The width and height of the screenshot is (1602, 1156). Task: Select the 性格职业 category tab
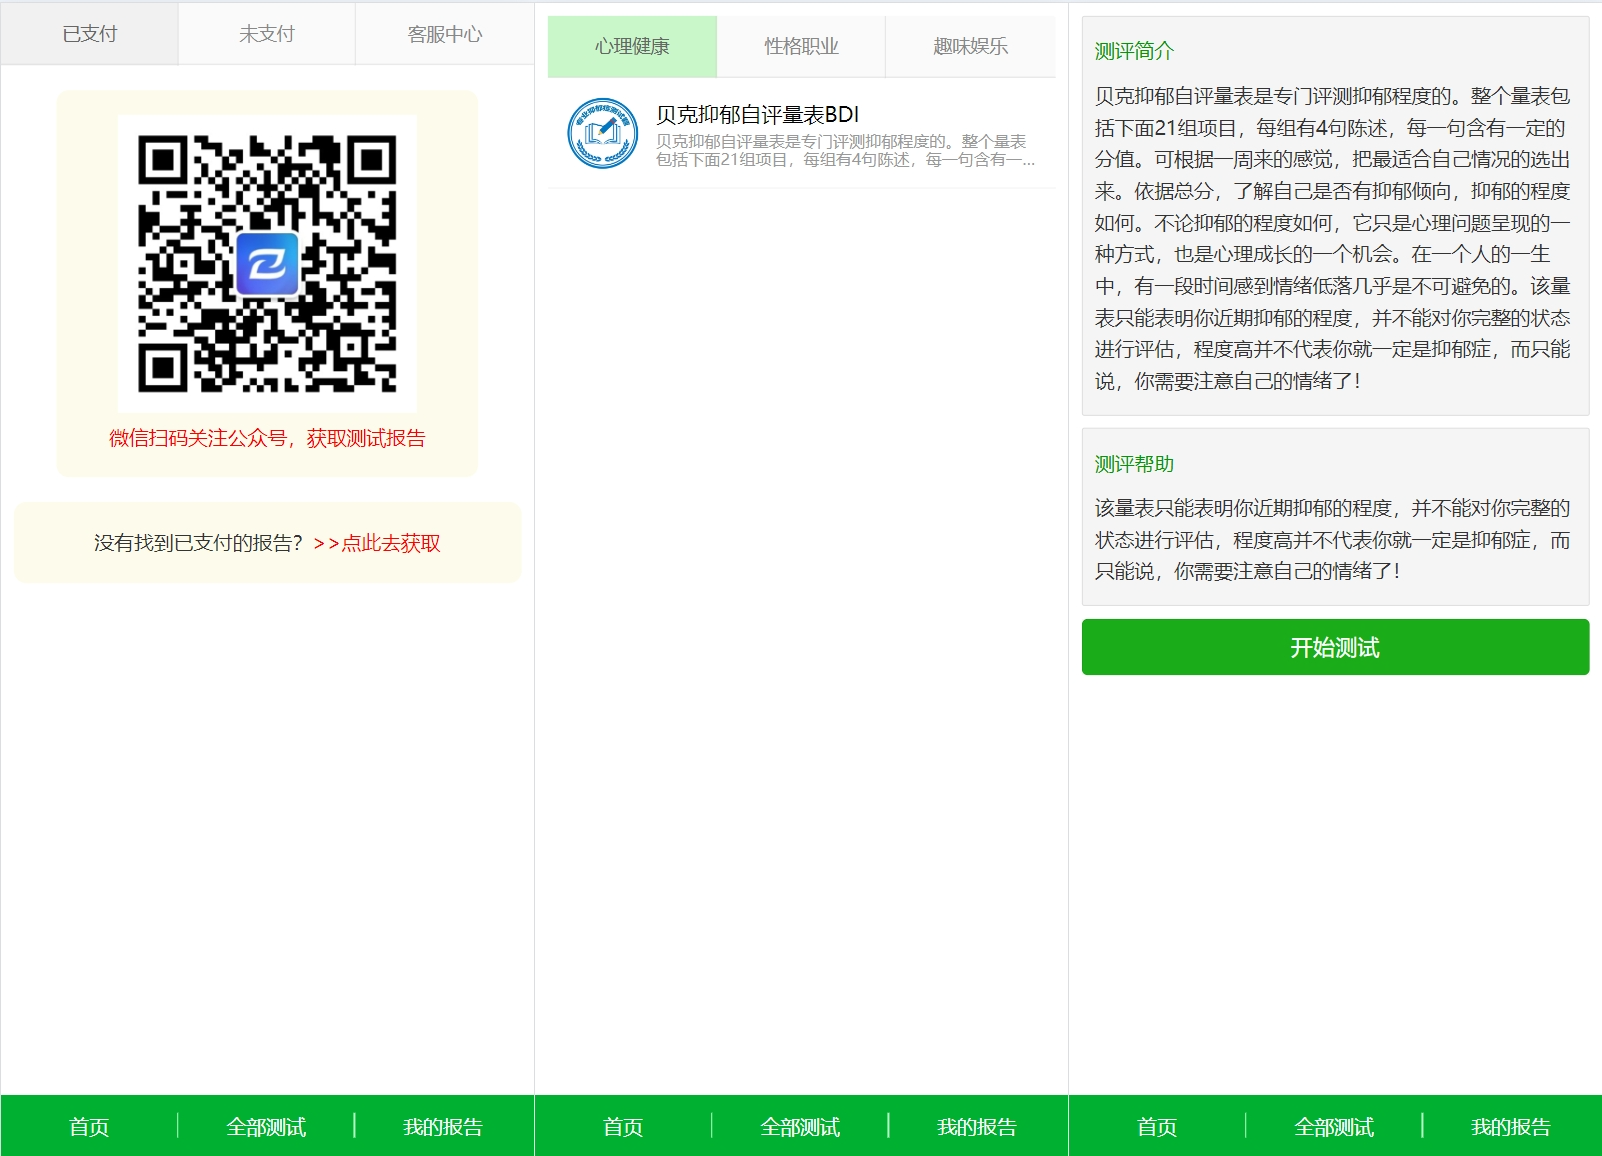[x=801, y=46]
